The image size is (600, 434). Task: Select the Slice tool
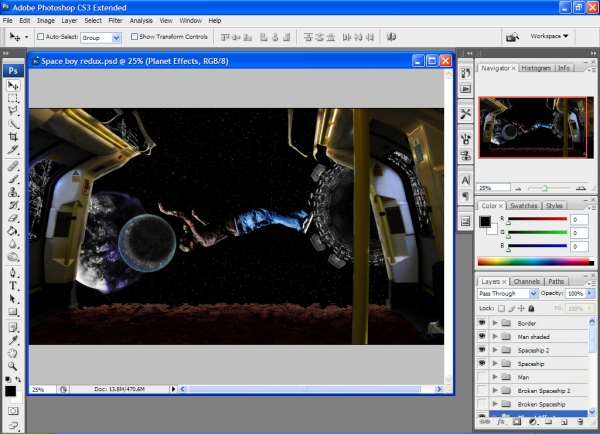[13, 150]
